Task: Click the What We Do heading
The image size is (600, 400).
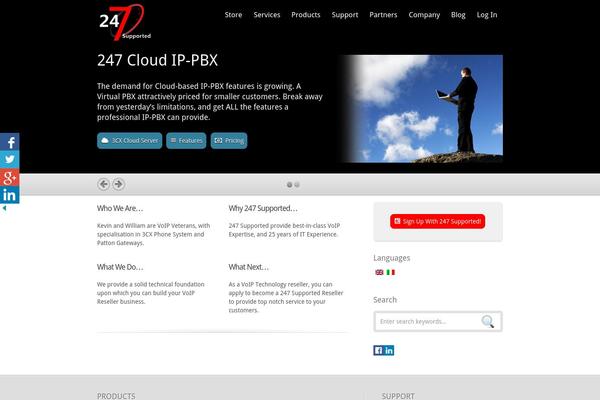Action: point(120,267)
